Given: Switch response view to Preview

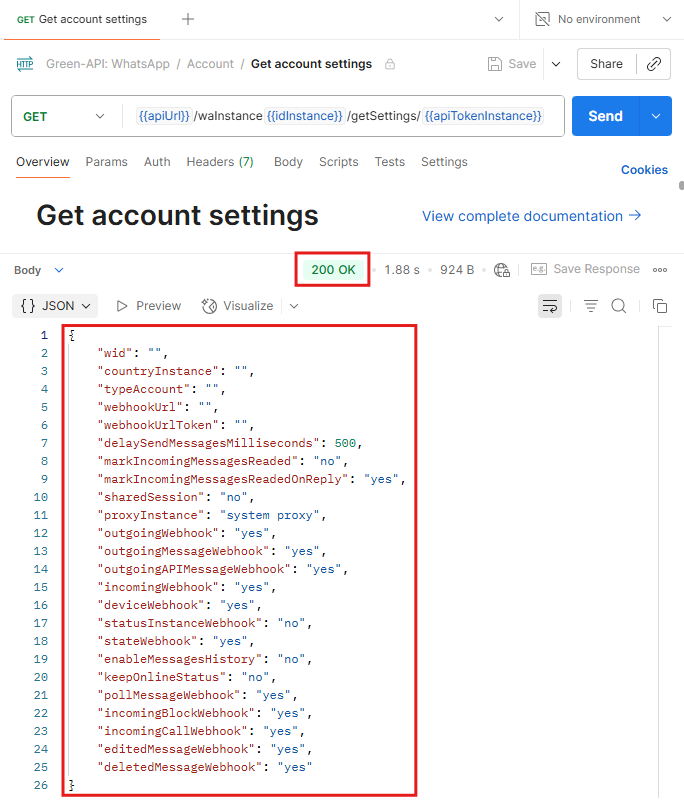Looking at the screenshot, I should point(149,306).
